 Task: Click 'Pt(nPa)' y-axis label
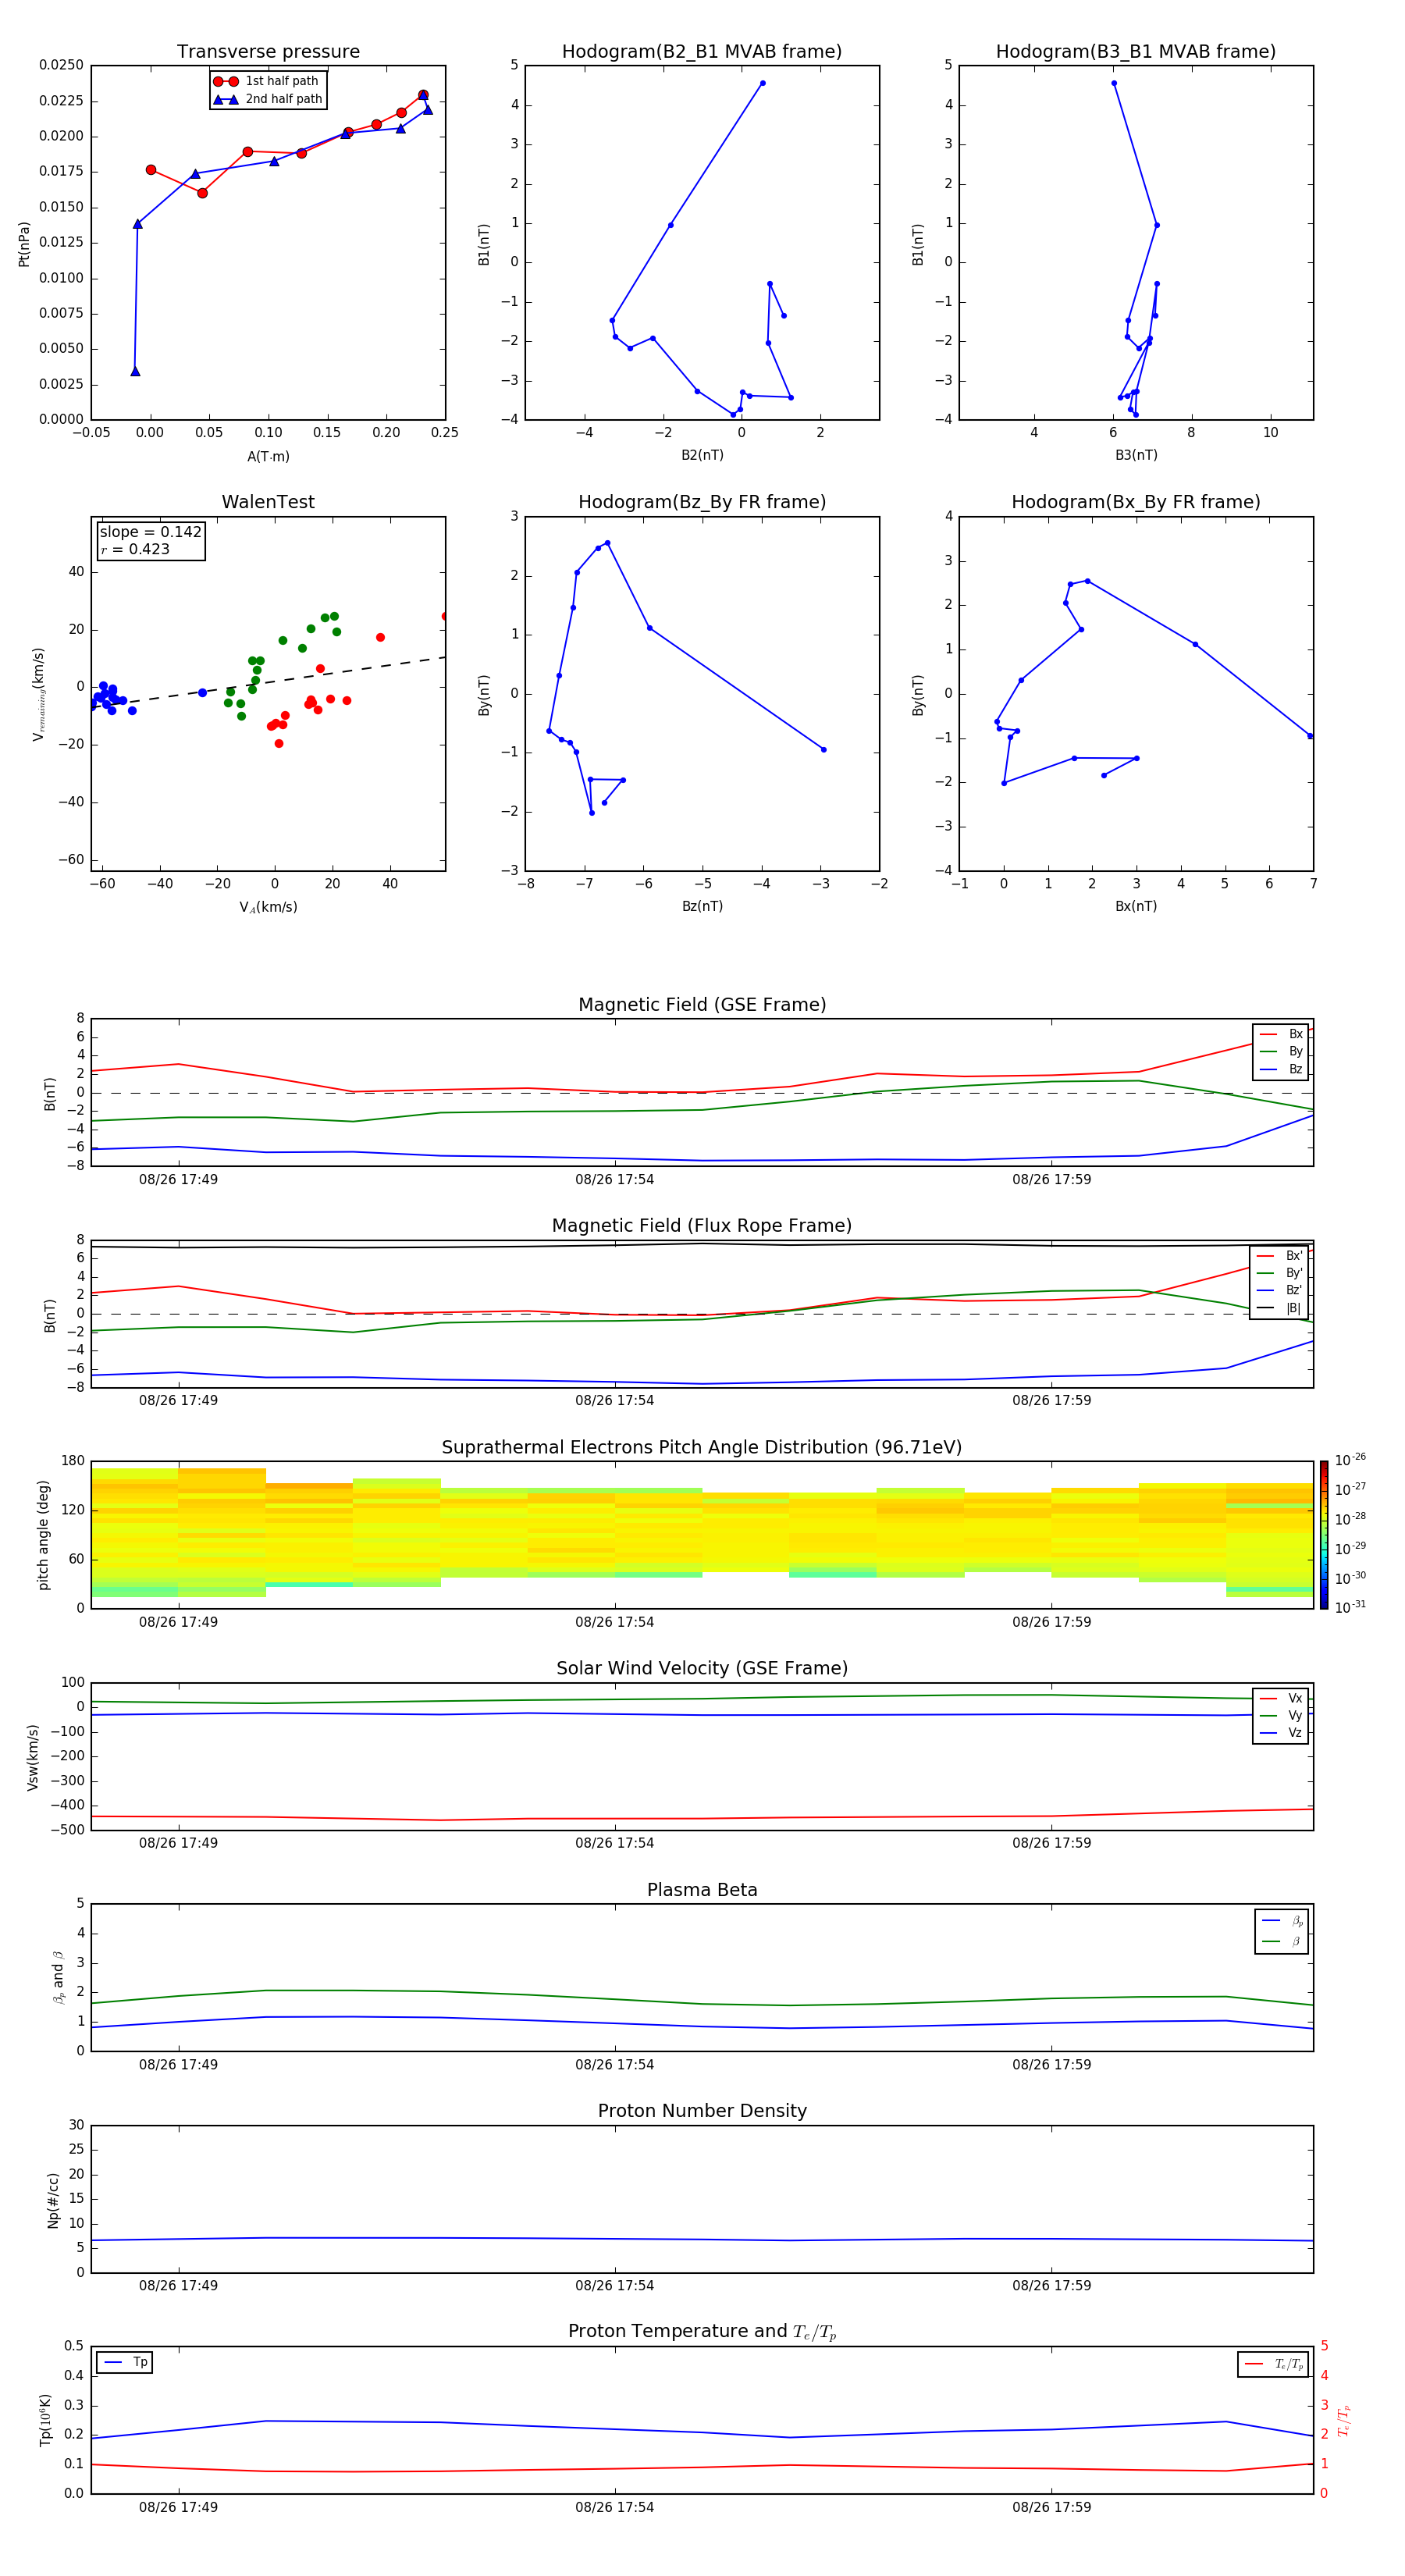24,244
